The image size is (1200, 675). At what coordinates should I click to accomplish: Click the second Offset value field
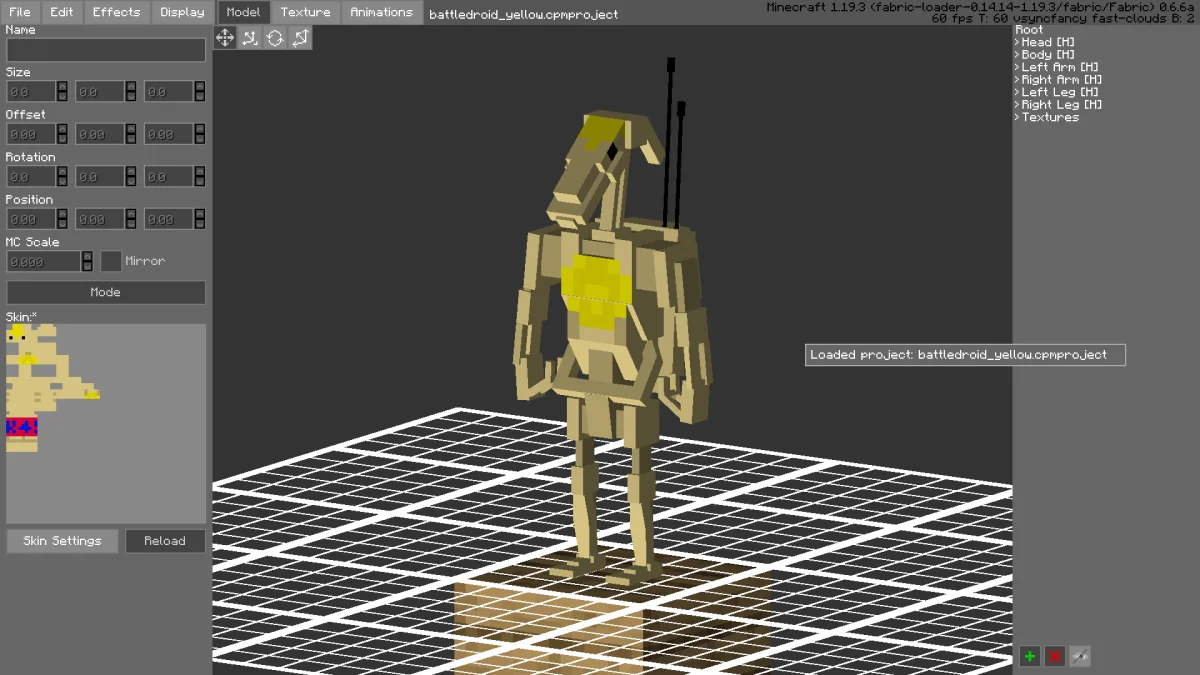click(100, 134)
